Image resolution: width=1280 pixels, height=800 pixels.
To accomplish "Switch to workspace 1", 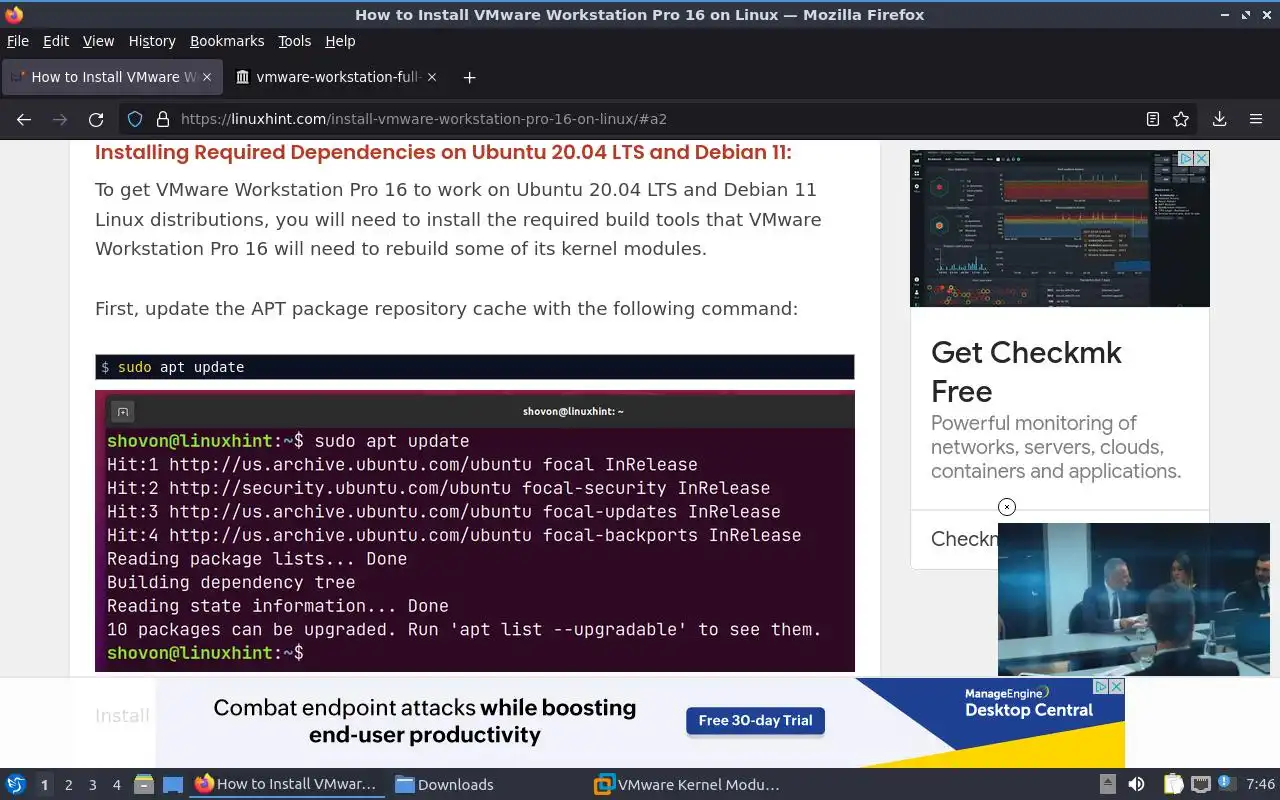I will coord(44,785).
